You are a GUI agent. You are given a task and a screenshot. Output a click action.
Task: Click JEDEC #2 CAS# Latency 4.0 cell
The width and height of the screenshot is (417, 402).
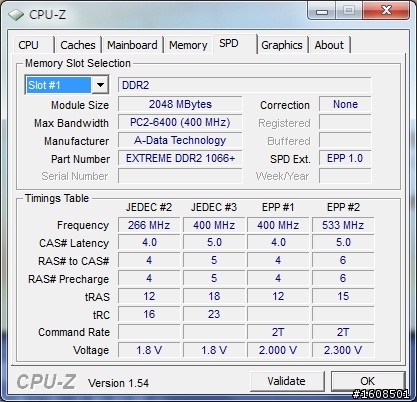coord(149,242)
